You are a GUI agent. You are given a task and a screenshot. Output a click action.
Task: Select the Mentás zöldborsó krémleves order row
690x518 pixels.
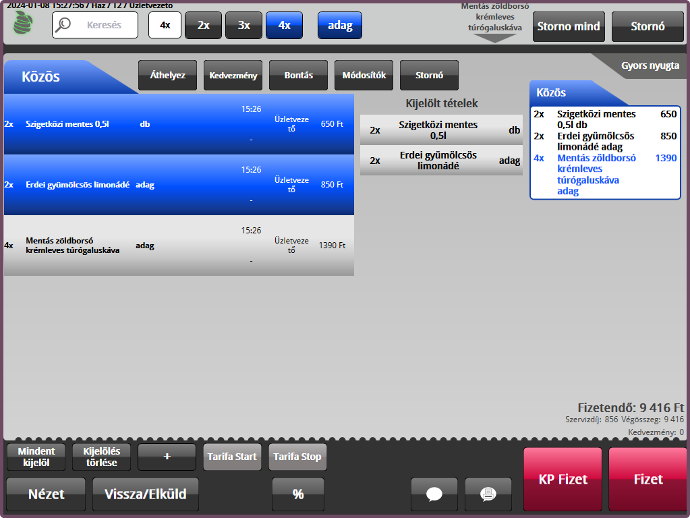pos(178,245)
